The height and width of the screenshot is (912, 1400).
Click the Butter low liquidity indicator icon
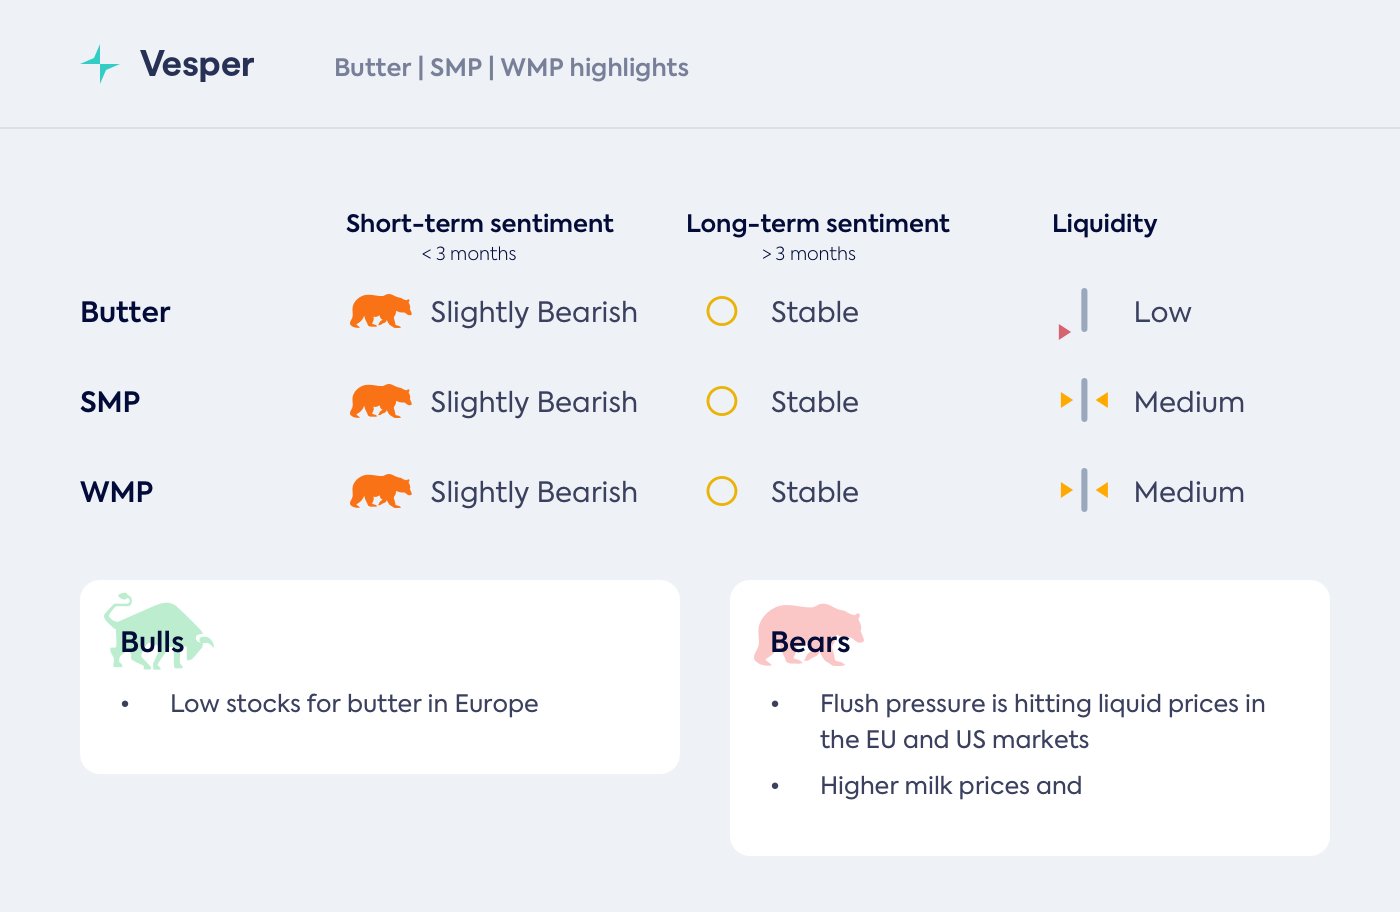1077,313
